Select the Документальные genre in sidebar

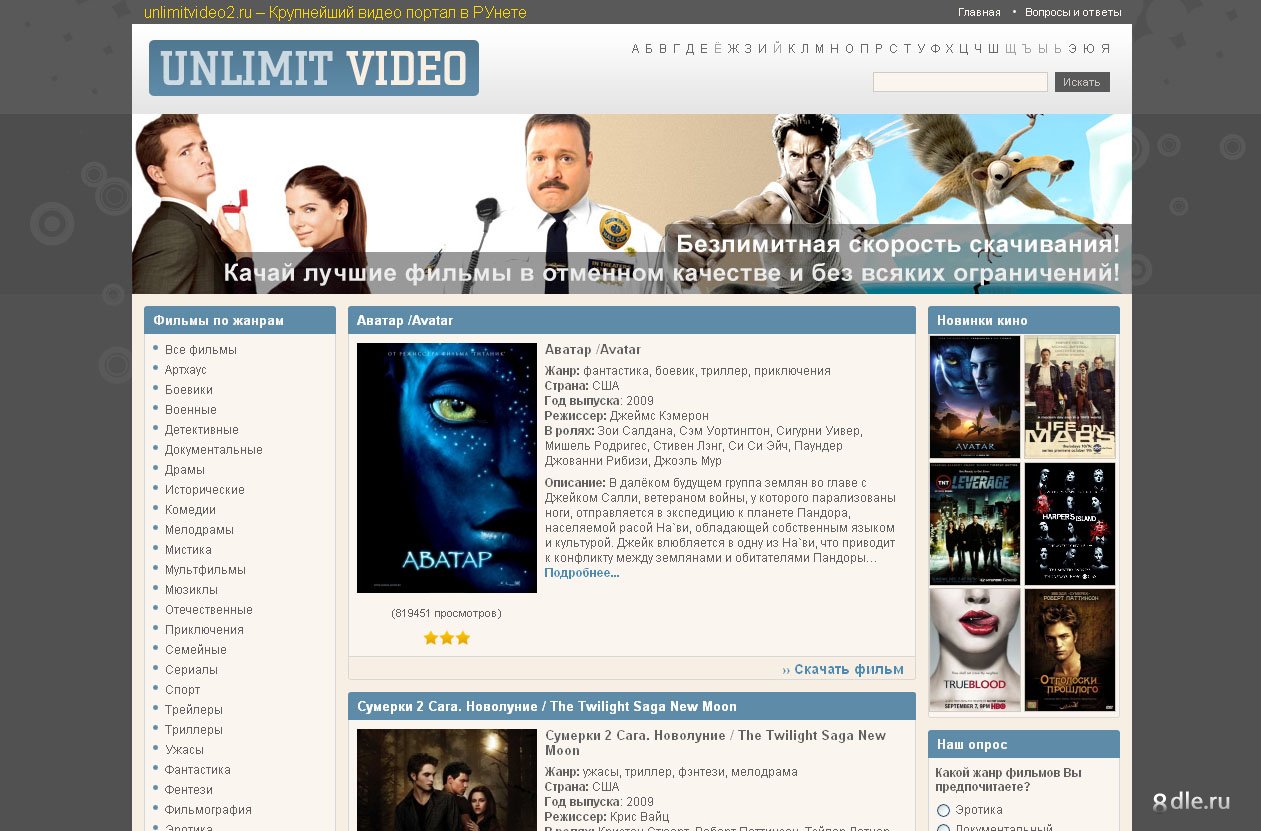click(x=214, y=450)
